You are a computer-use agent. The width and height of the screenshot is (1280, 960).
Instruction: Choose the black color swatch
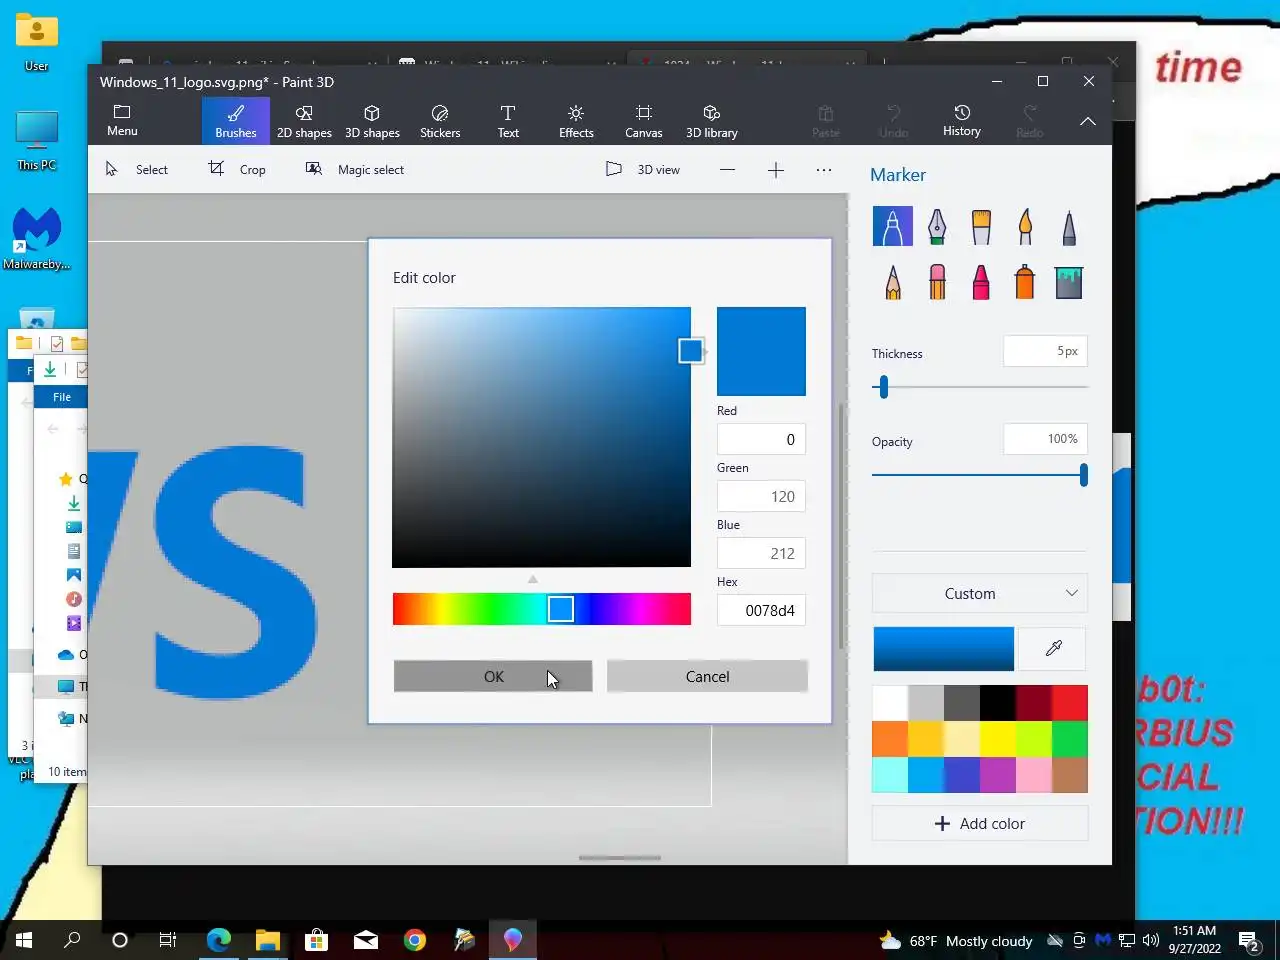pos(998,703)
